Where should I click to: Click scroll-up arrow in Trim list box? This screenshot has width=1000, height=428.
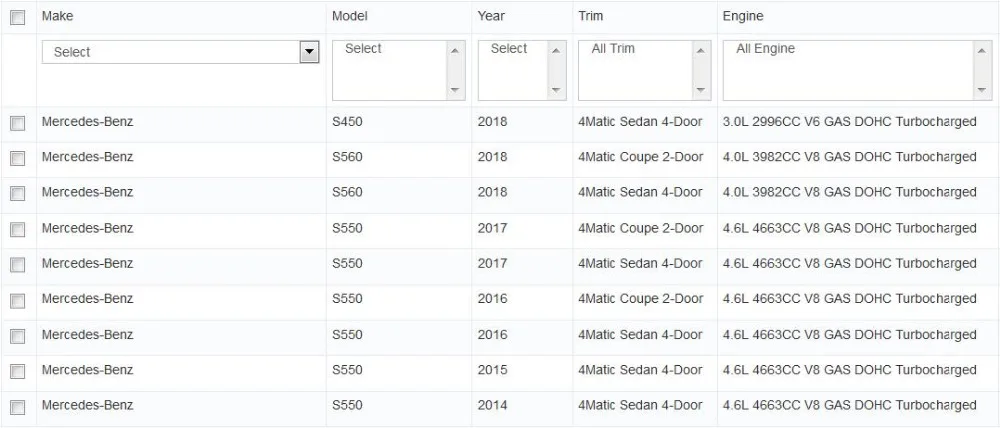[x=702, y=51]
